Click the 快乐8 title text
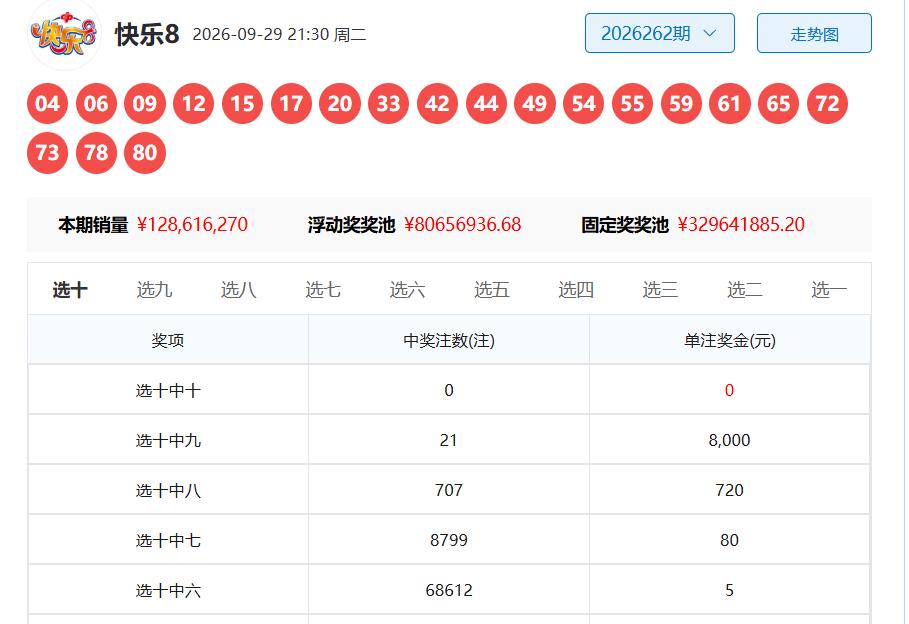 click(x=147, y=34)
